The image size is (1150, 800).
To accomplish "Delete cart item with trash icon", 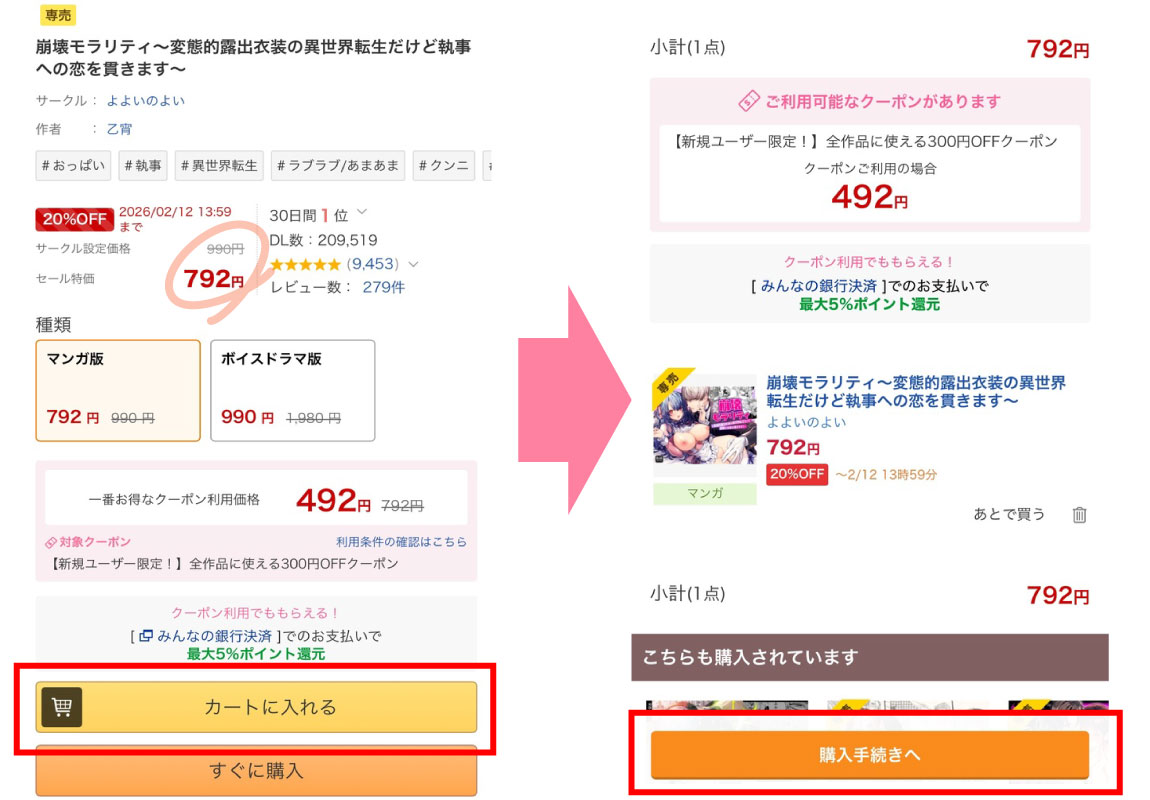I will 1079,515.
